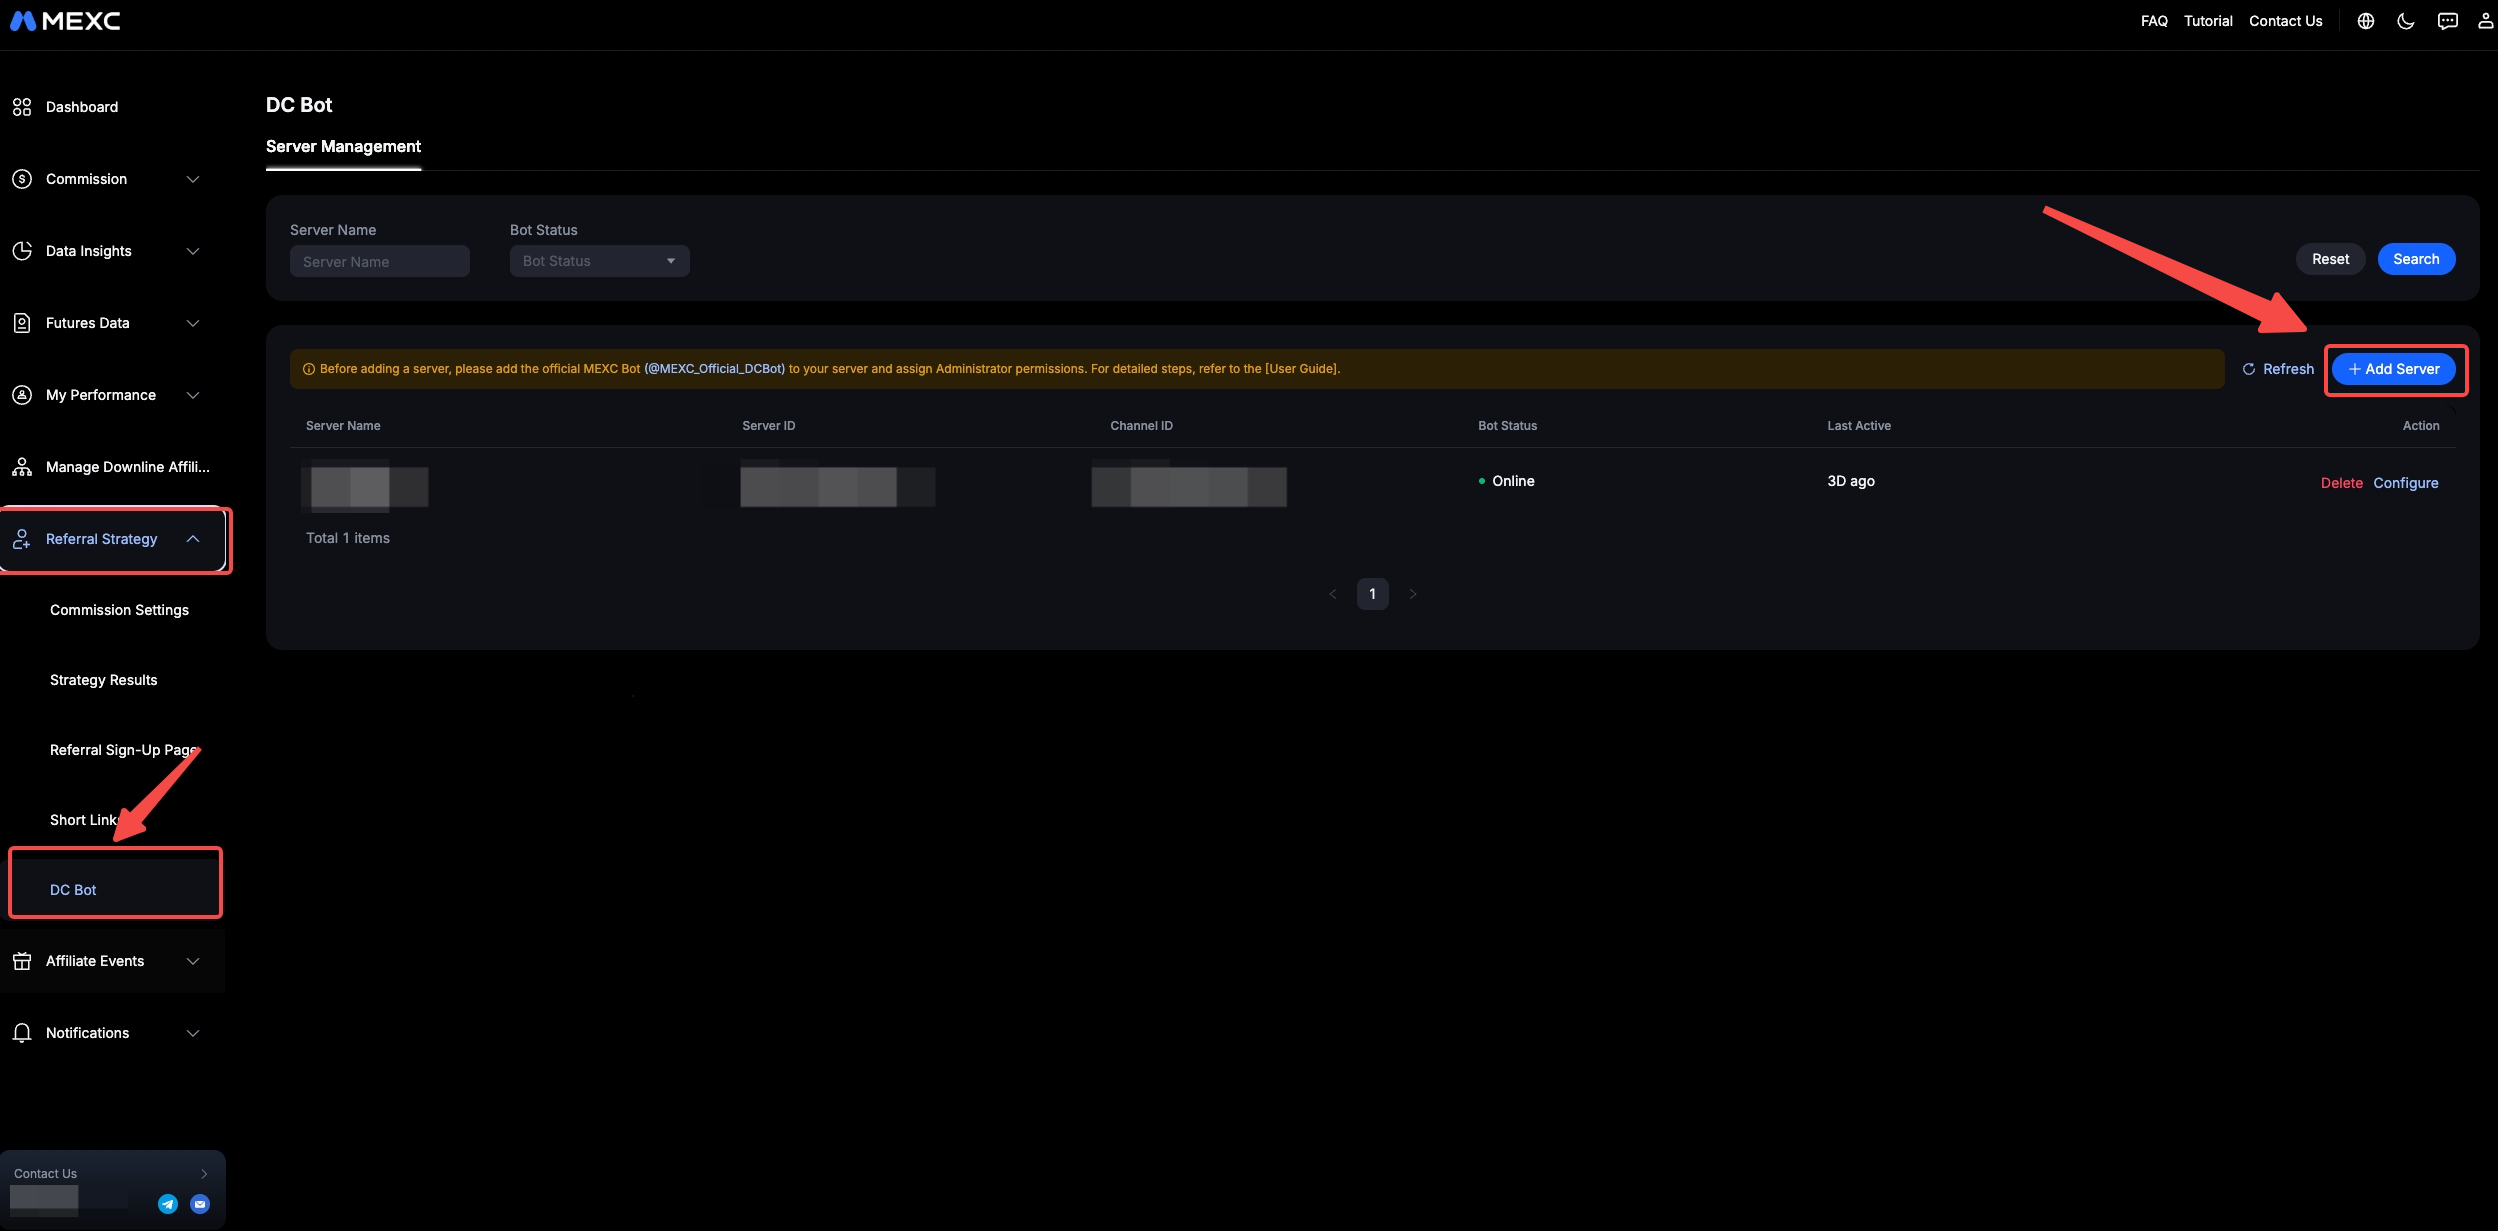Click the Commission dollar icon

(x=22, y=179)
